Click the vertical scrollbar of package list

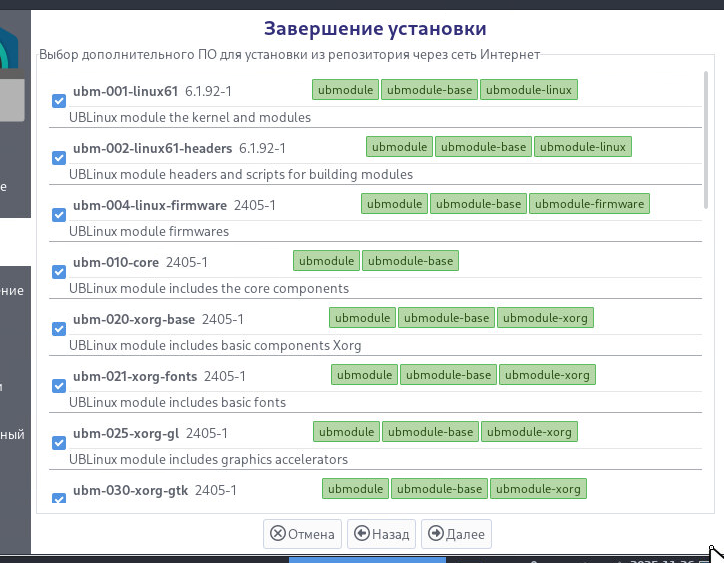pyautogui.click(x=706, y=139)
